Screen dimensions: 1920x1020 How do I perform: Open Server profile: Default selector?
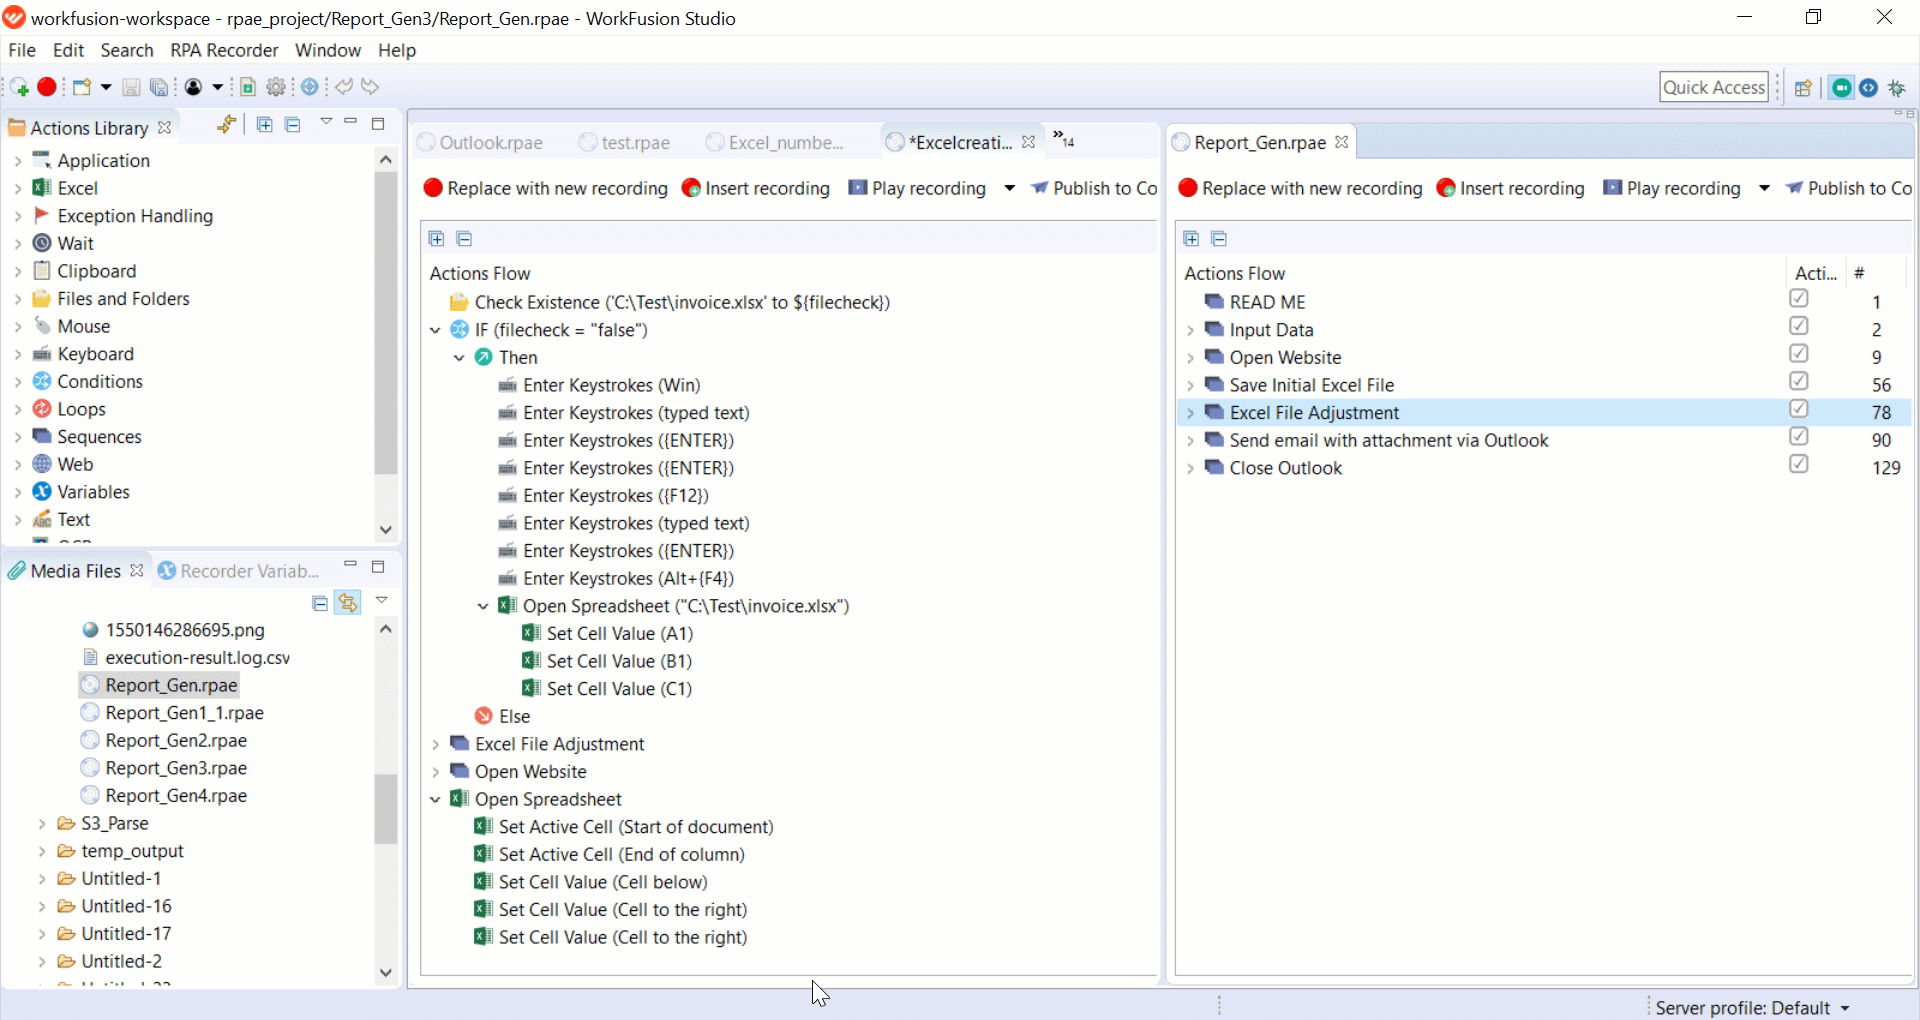coord(1752,1007)
